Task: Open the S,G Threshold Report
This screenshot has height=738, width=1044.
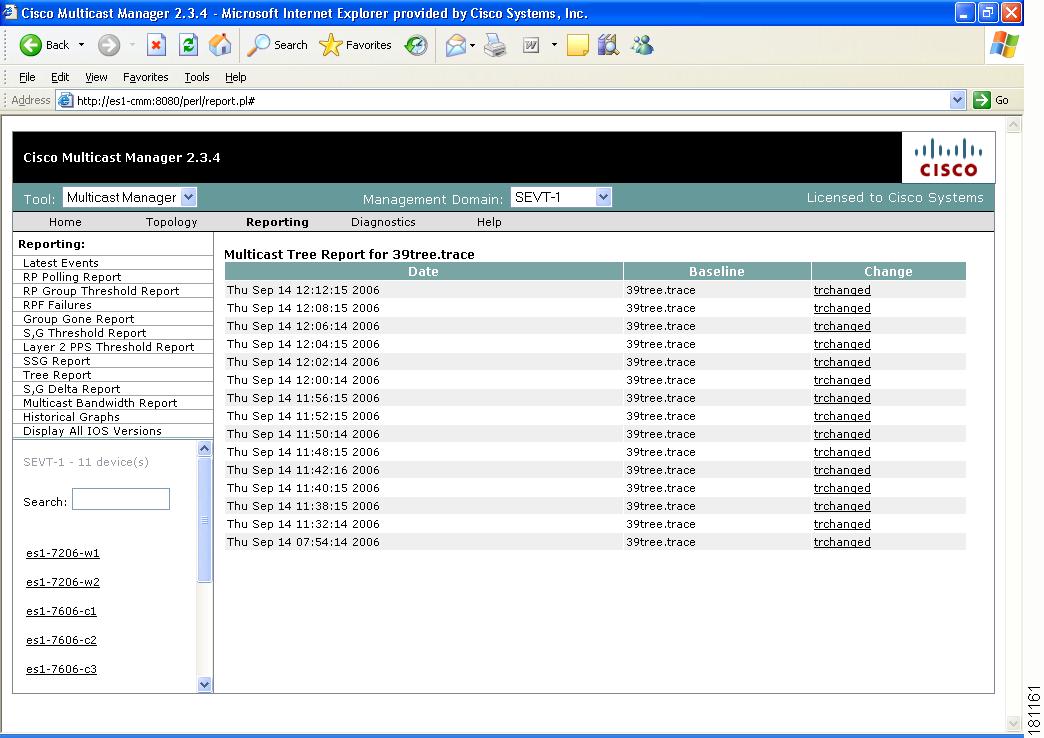Action: 85,333
